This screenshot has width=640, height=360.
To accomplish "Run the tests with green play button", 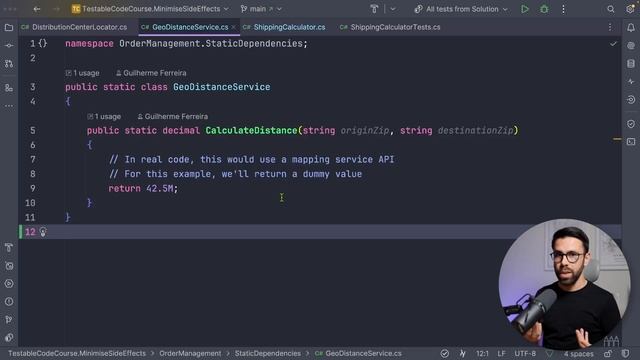I will tap(525, 9).
